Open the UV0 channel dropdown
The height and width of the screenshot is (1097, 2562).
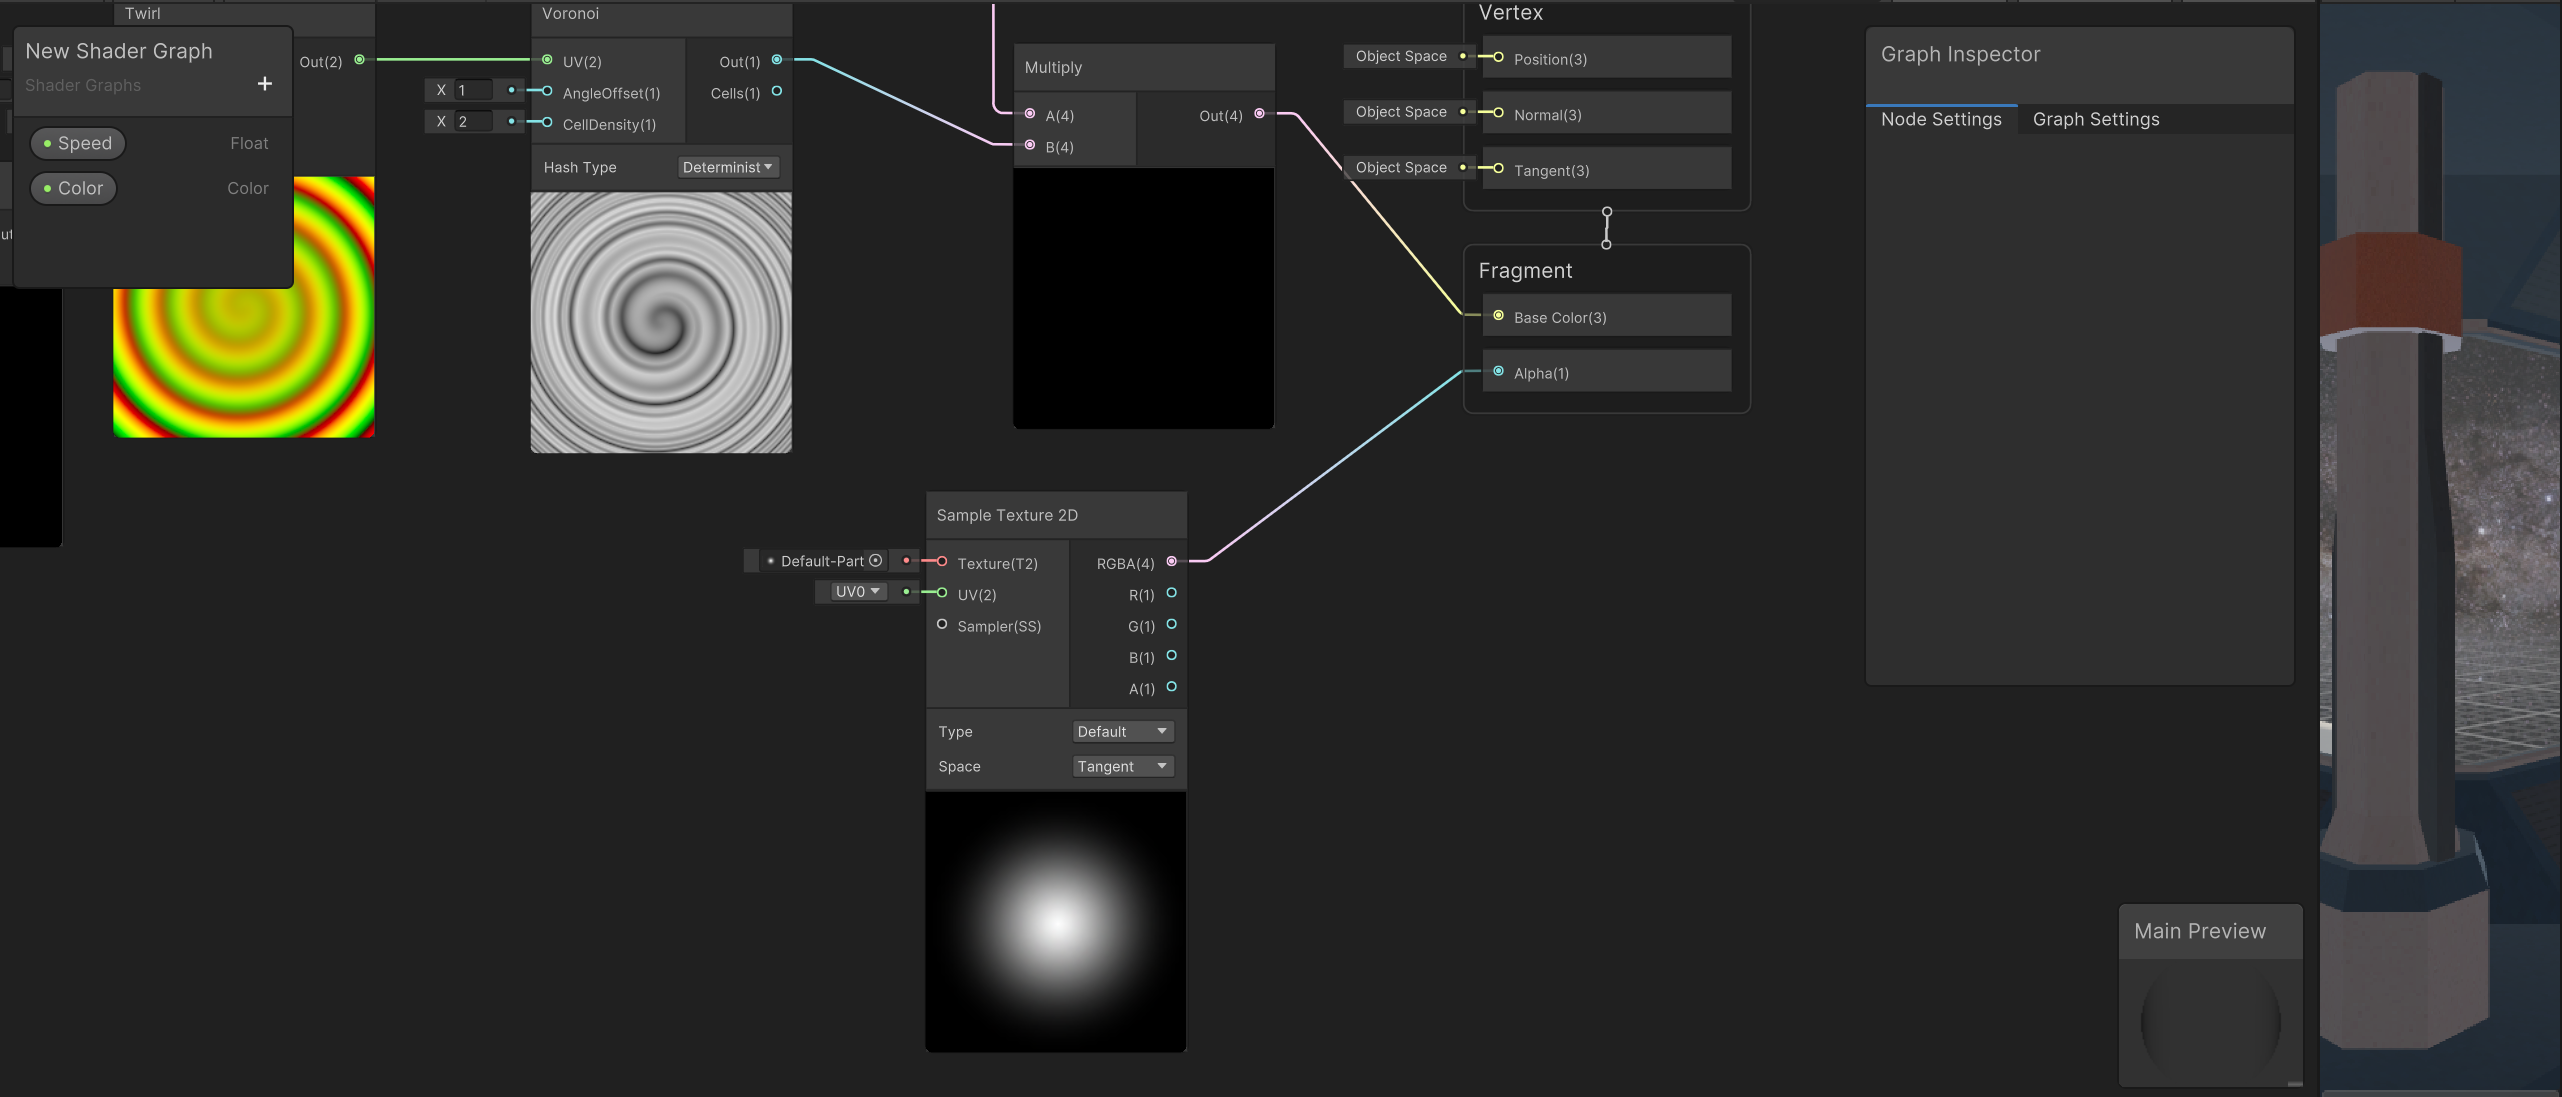tap(857, 592)
